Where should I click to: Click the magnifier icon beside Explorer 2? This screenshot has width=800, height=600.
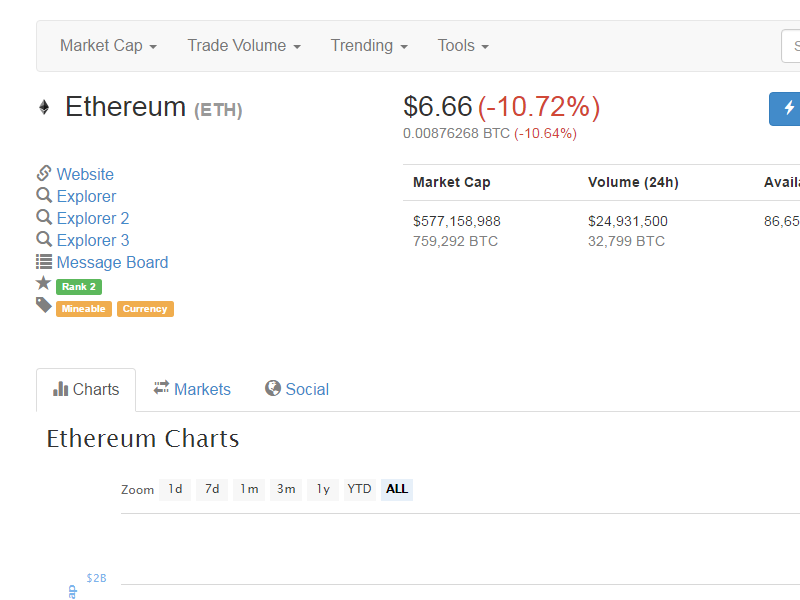(44, 217)
